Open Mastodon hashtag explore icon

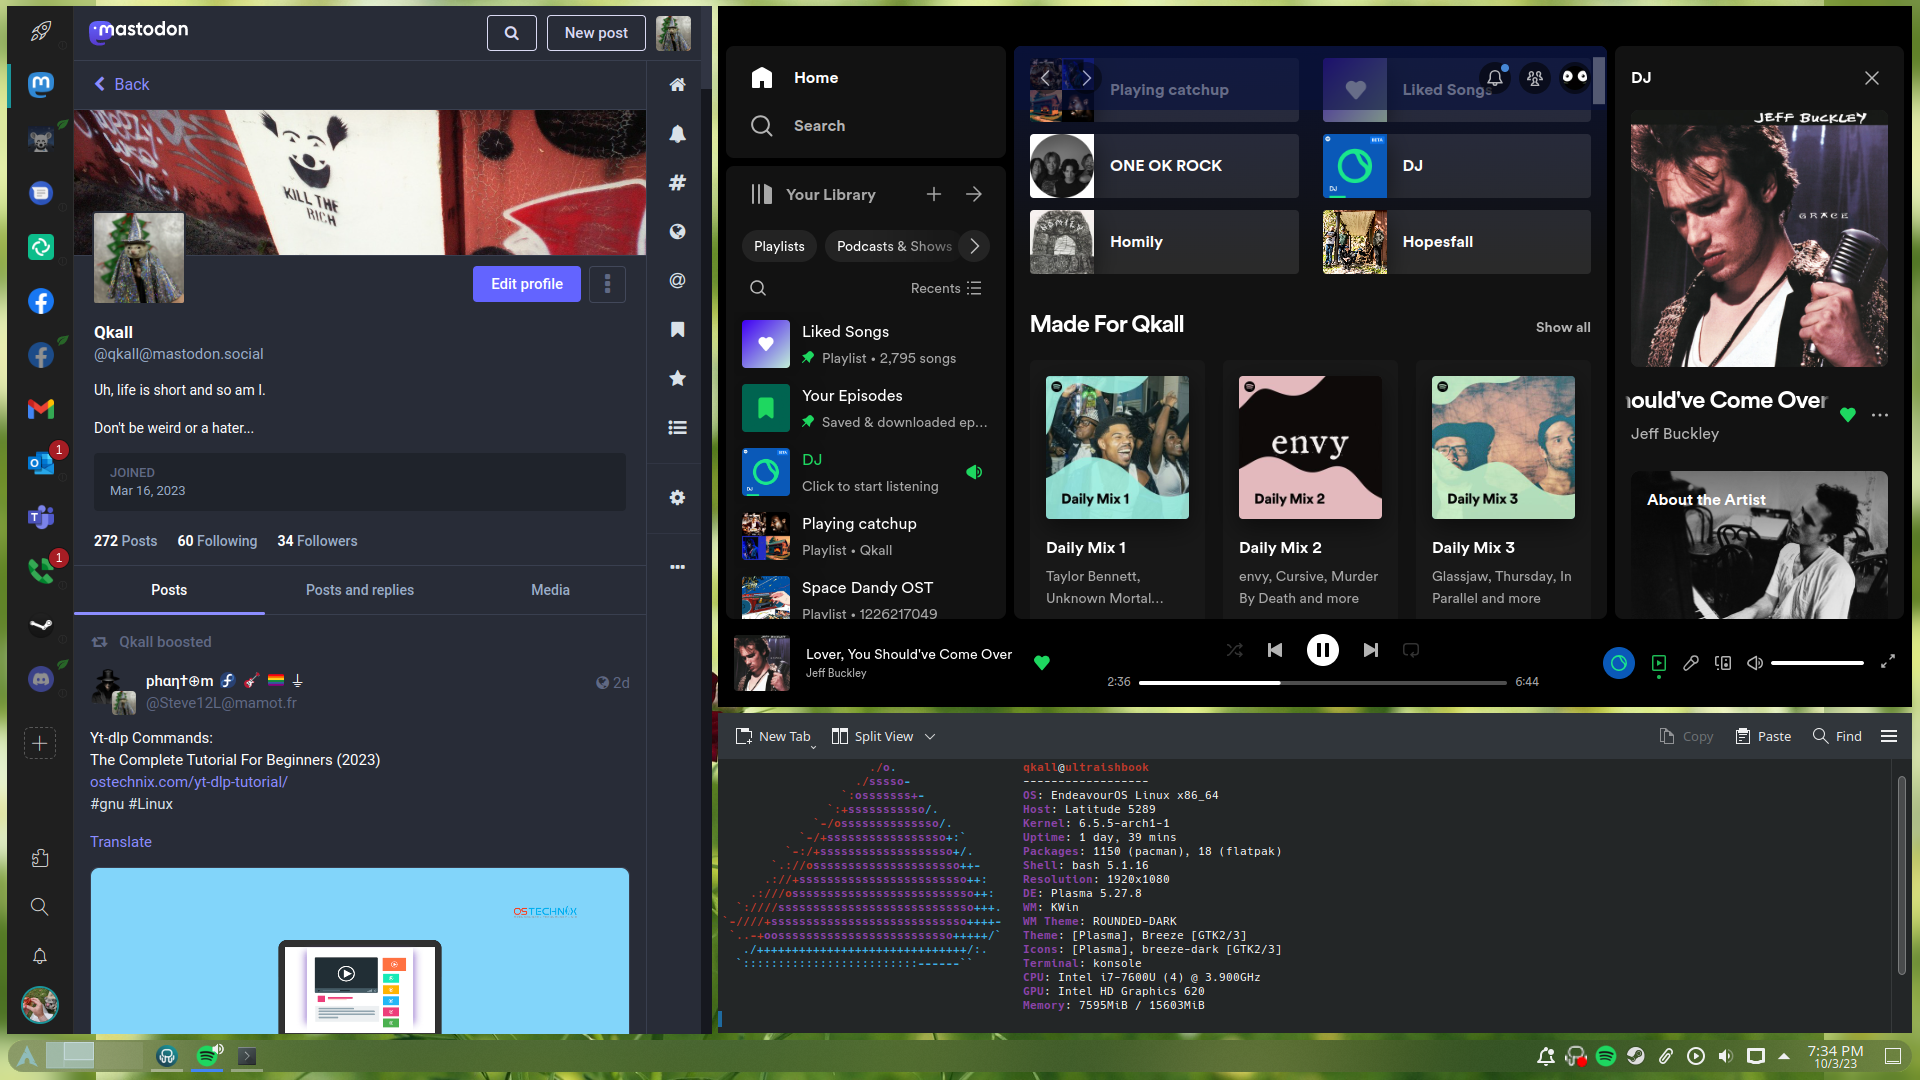point(677,182)
